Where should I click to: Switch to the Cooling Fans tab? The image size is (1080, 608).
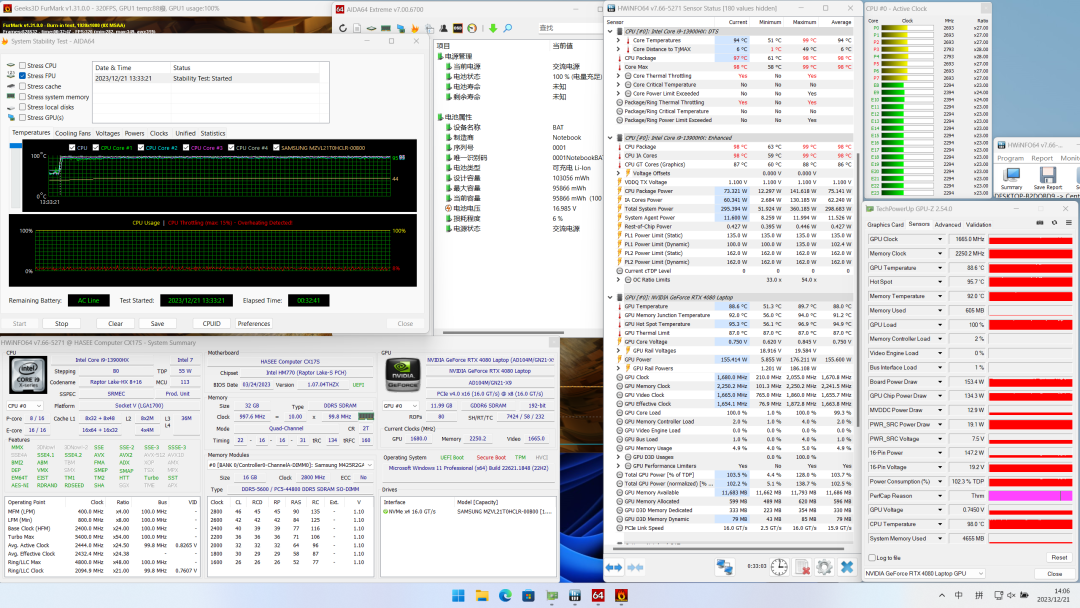pyautogui.click(x=72, y=133)
